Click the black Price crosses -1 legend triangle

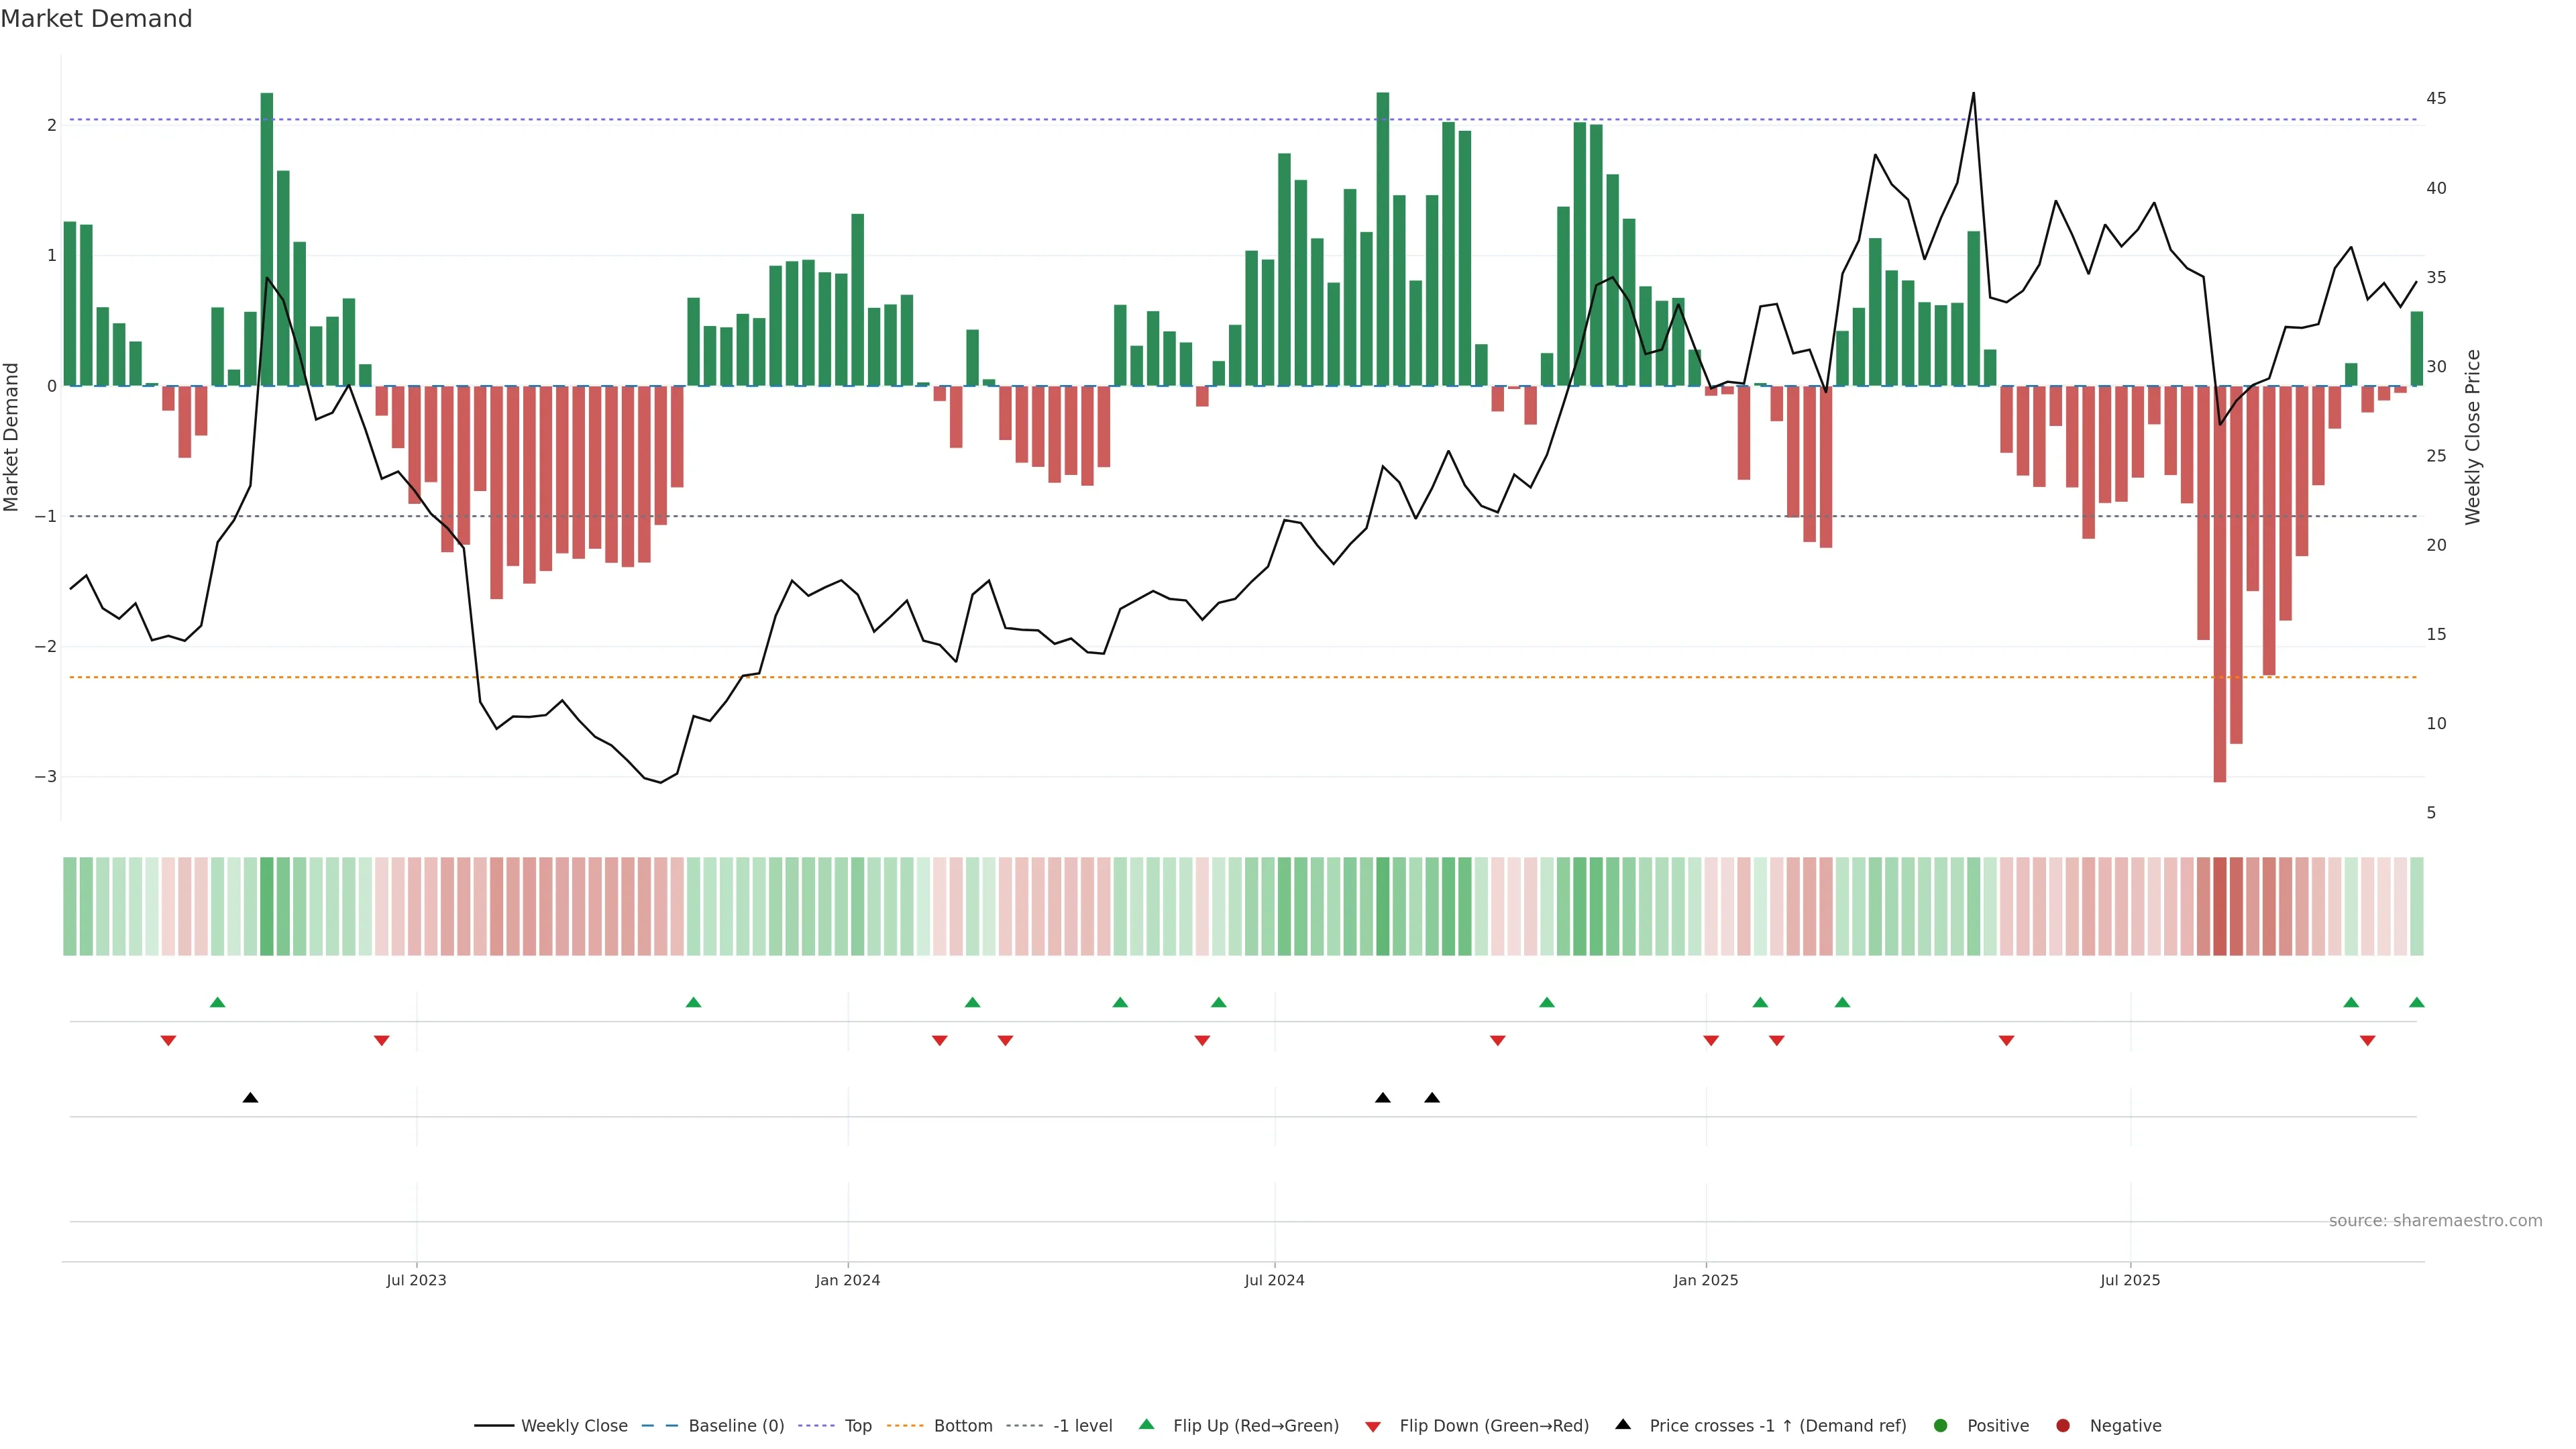1623,1425
